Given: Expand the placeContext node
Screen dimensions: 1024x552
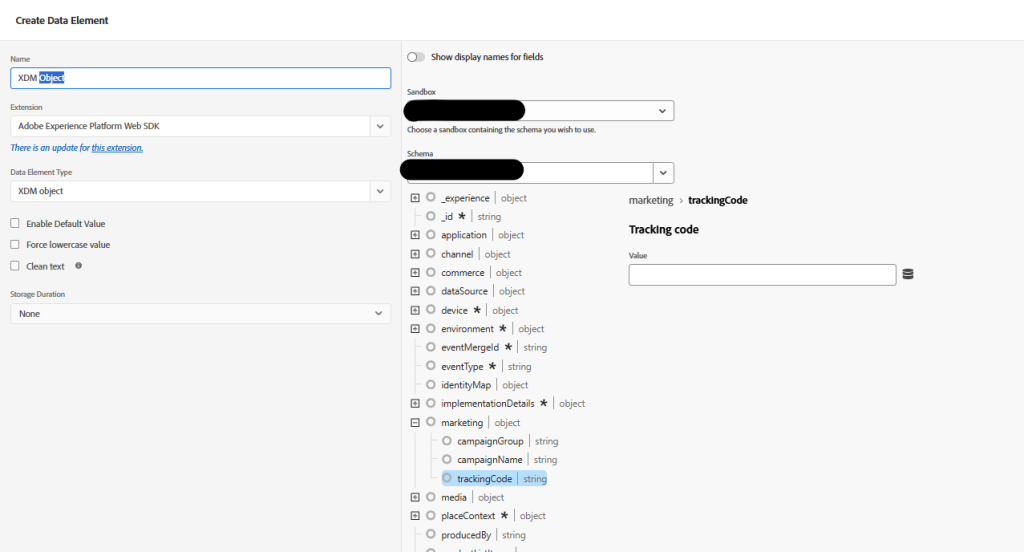Looking at the screenshot, I should click(415, 515).
